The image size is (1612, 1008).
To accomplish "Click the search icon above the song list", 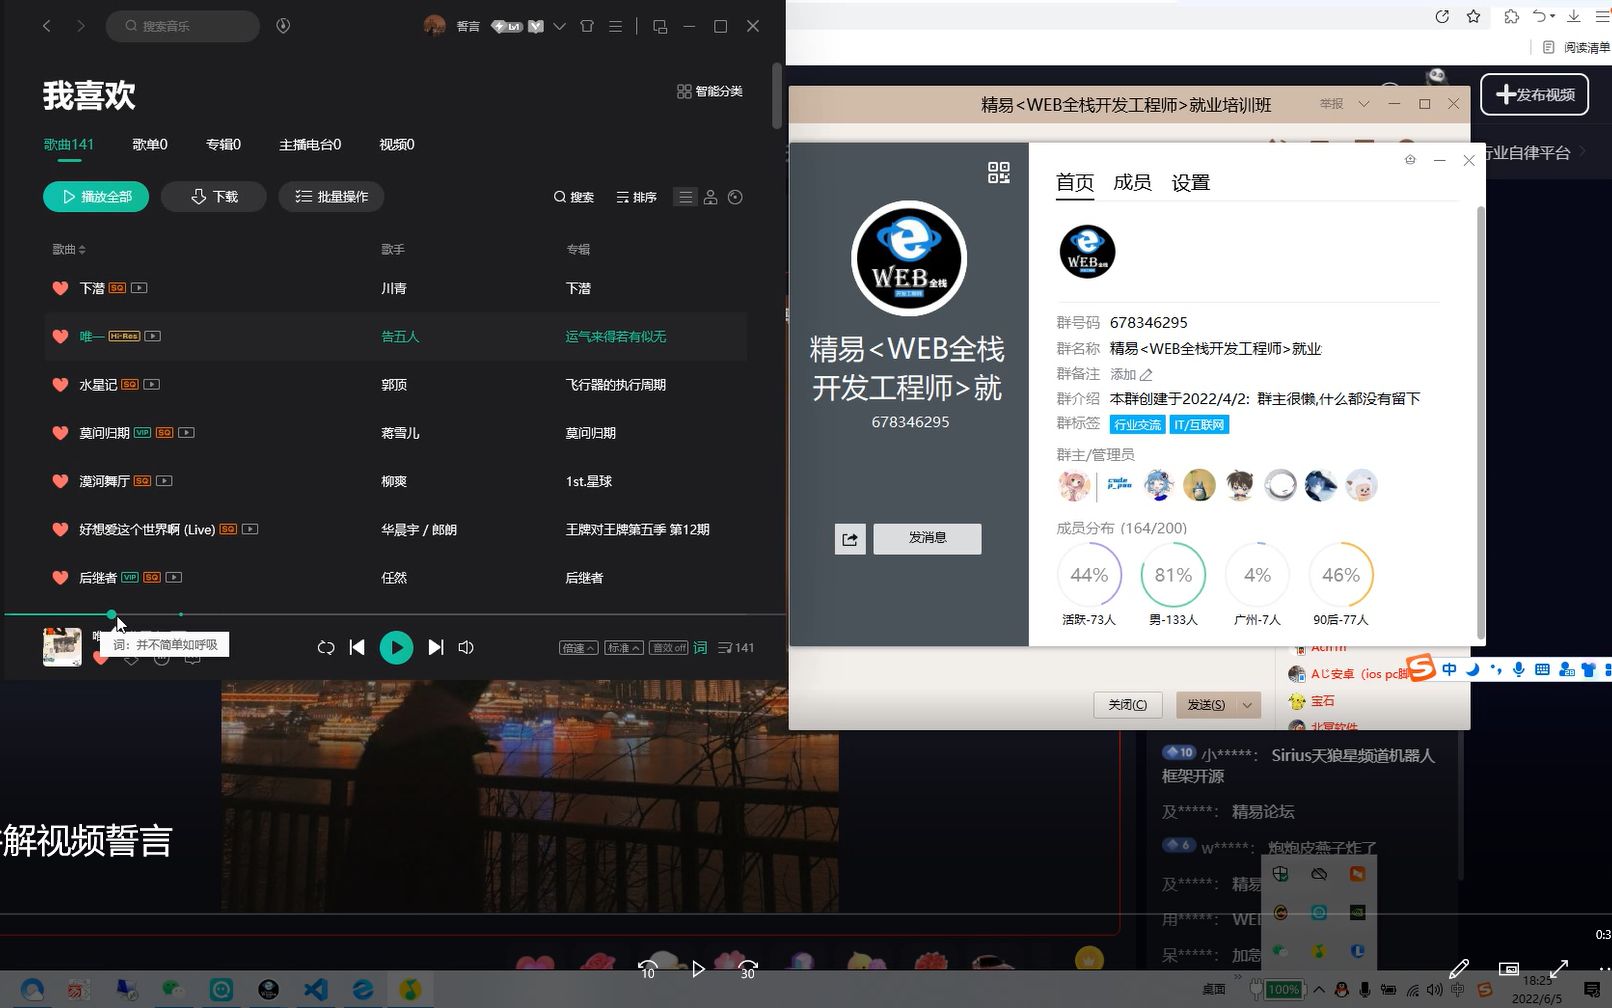I will click(572, 197).
